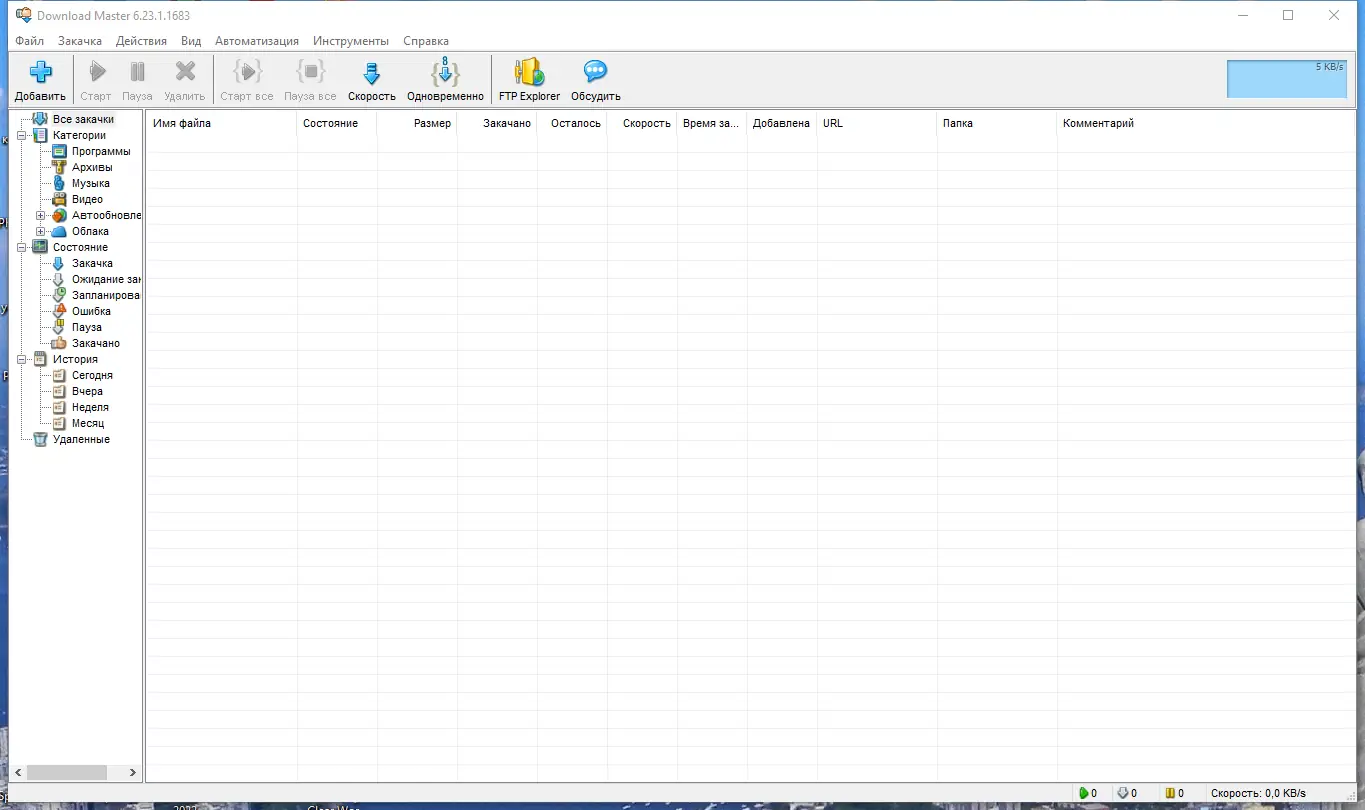Select the Автообновление category
1365x810 pixels.
pyautogui.click(x=106, y=215)
